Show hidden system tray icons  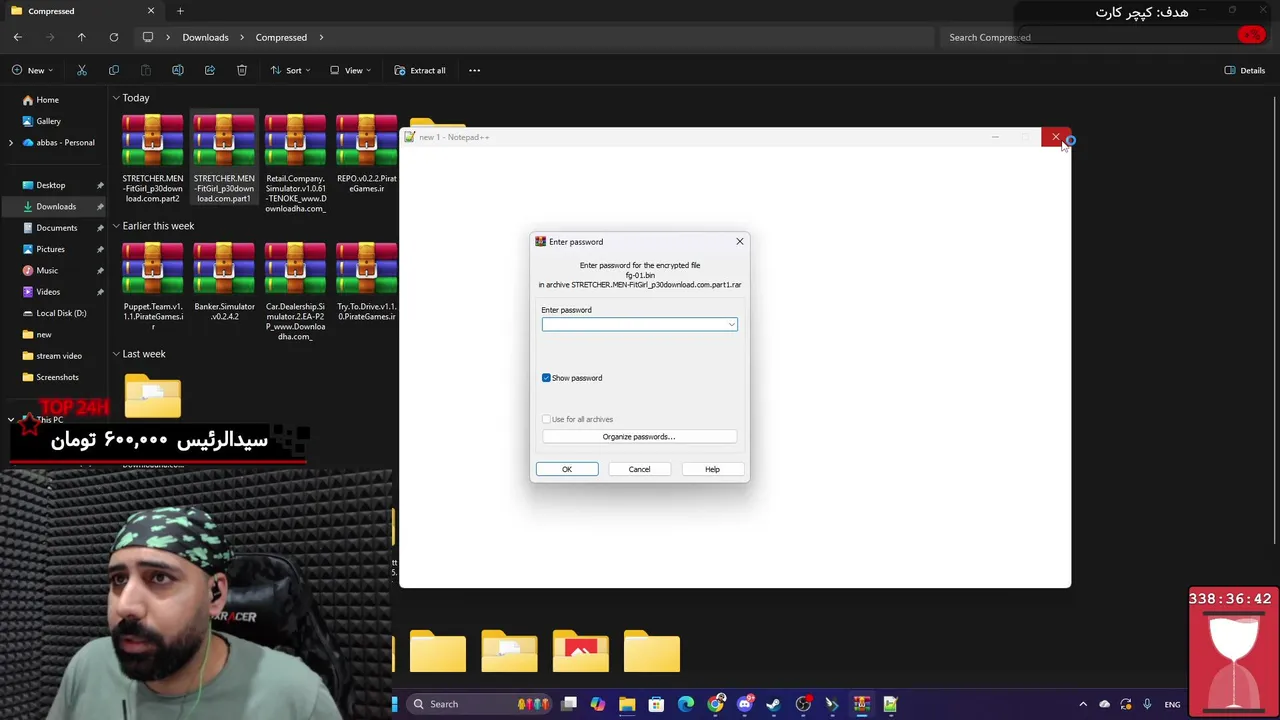tap(1083, 704)
